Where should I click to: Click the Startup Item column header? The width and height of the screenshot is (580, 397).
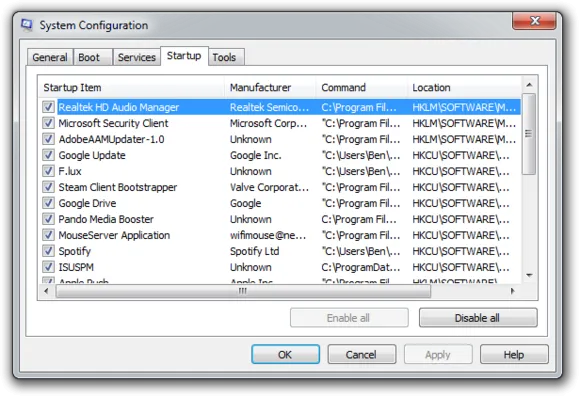tap(131, 88)
